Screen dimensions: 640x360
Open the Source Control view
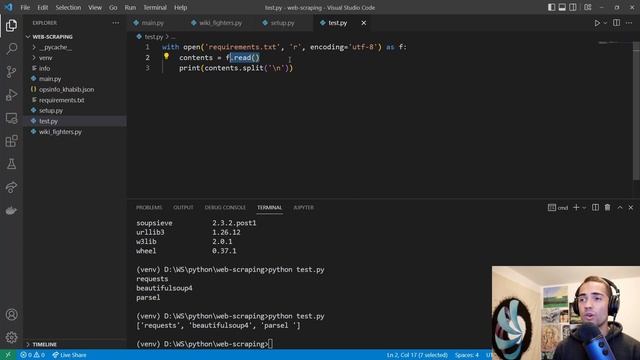click(11, 72)
